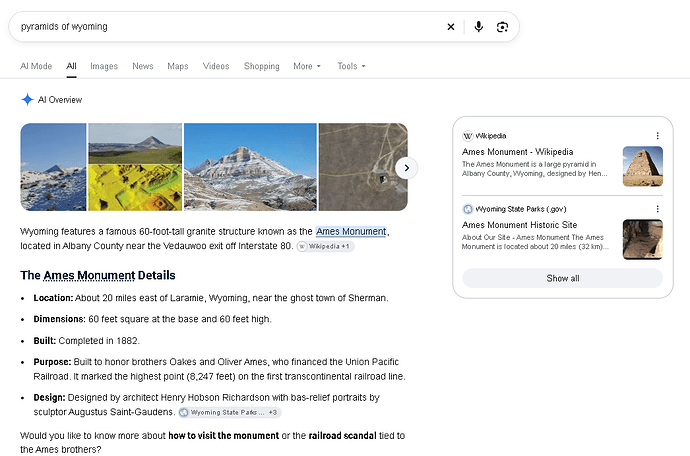Open the yellow-green lidar map thumbnail
The width and height of the screenshot is (690, 456).
[135, 188]
